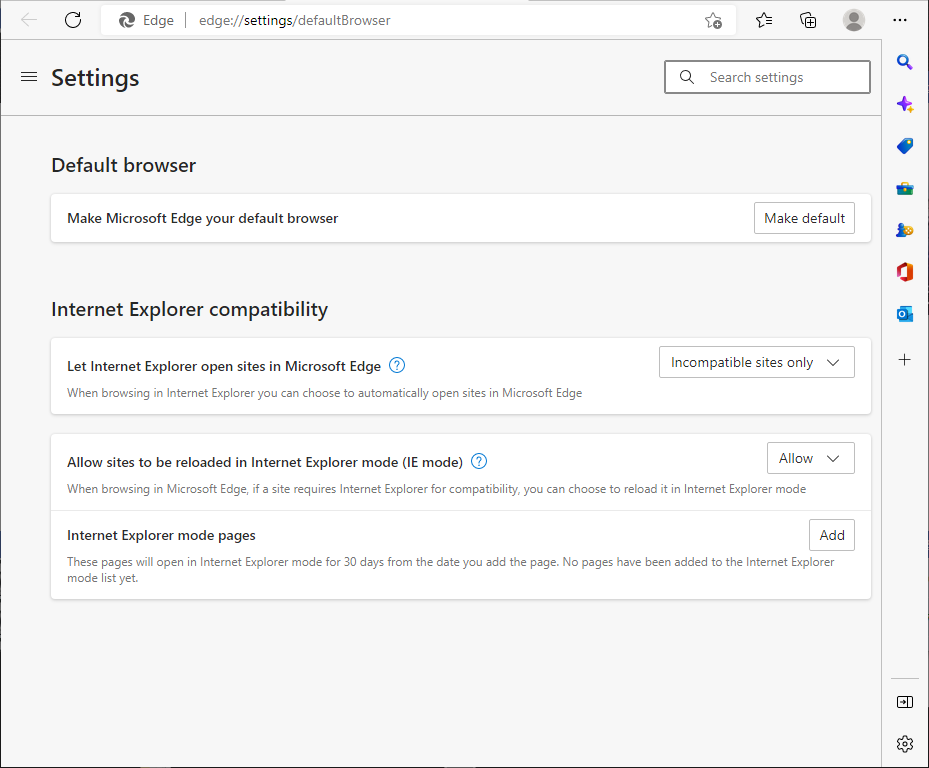Open the Copilot sparkle sidebar icon

pyautogui.click(x=904, y=104)
